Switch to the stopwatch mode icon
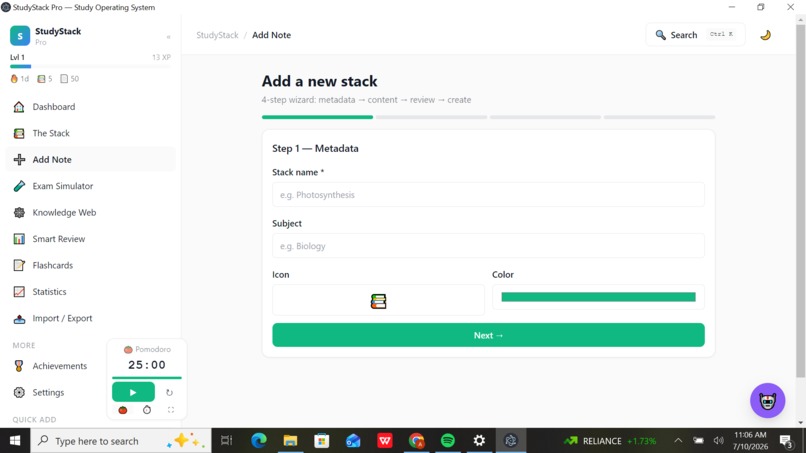 tap(147, 410)
